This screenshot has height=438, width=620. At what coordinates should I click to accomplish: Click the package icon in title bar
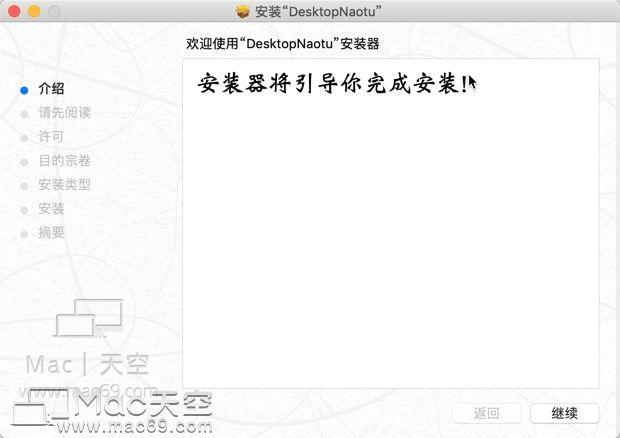pos(243,12)
